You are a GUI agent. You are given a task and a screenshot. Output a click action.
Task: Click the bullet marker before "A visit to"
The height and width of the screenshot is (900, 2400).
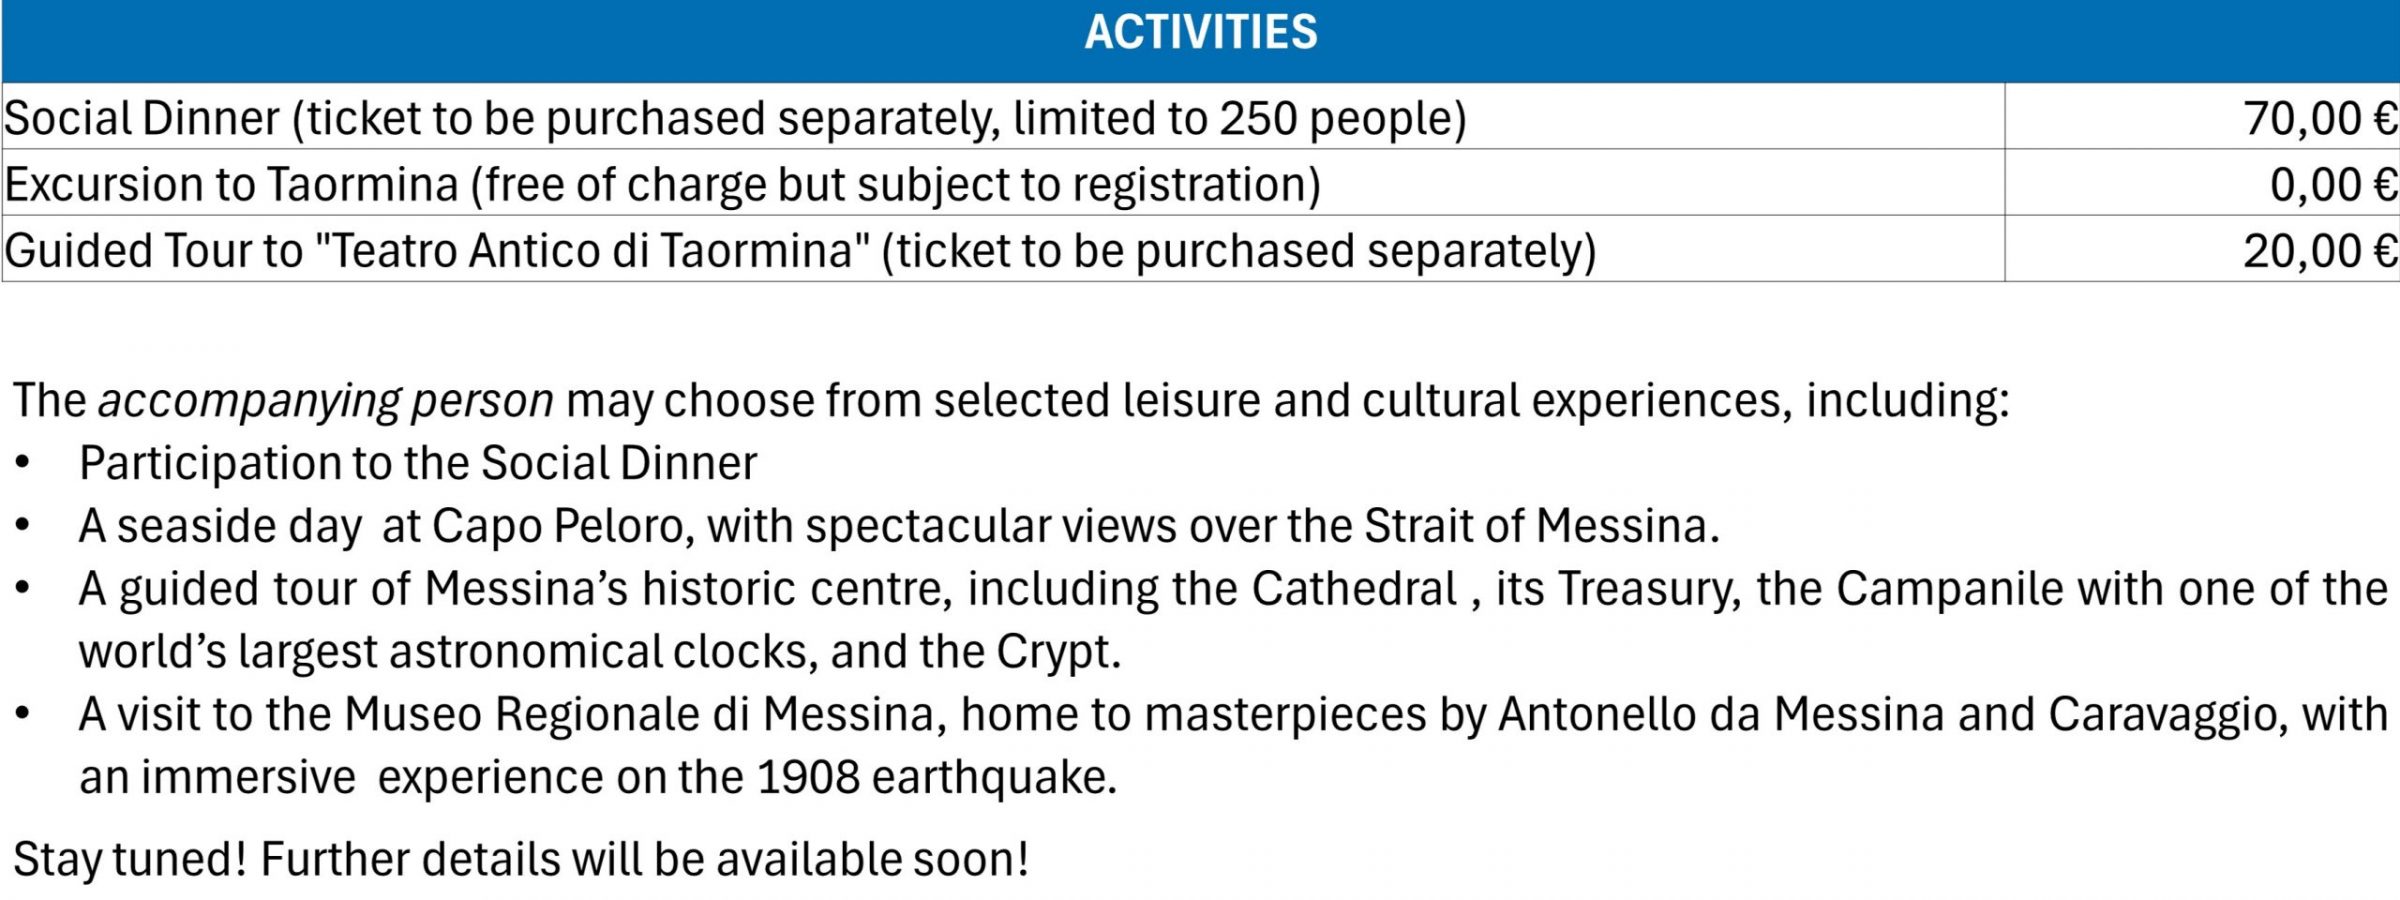23,715
